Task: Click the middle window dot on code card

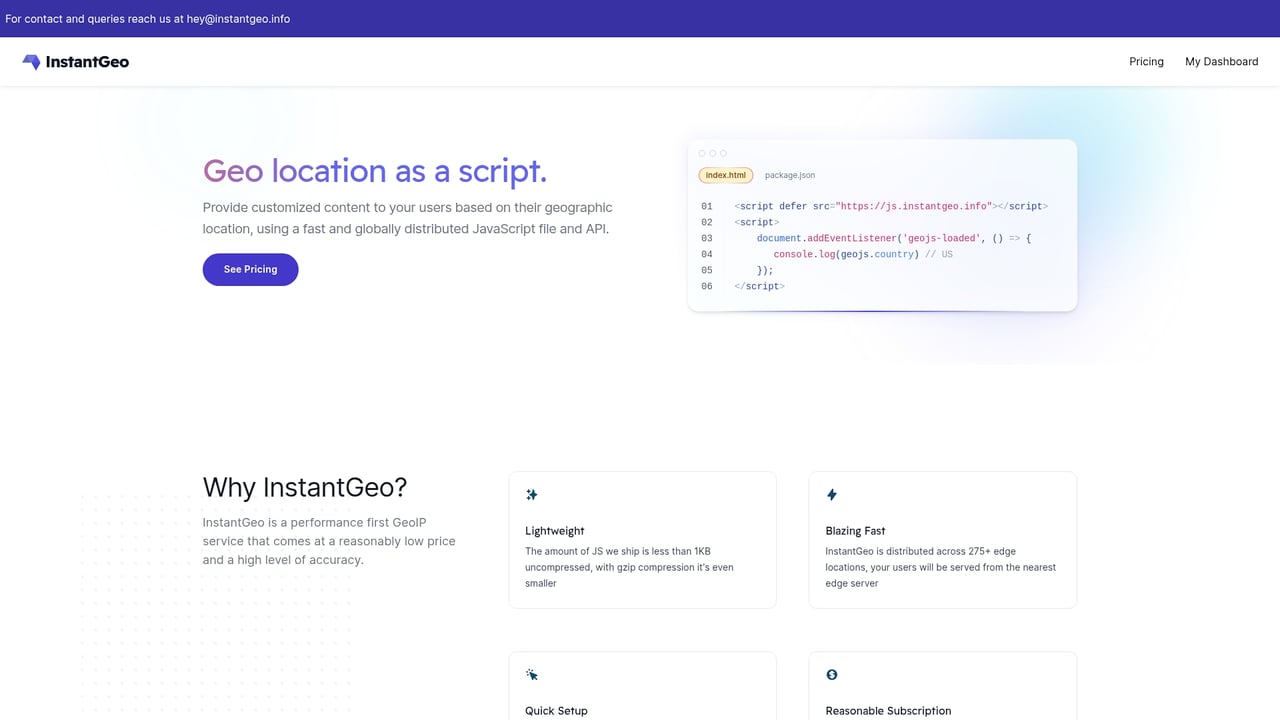Action: (711, 153)
